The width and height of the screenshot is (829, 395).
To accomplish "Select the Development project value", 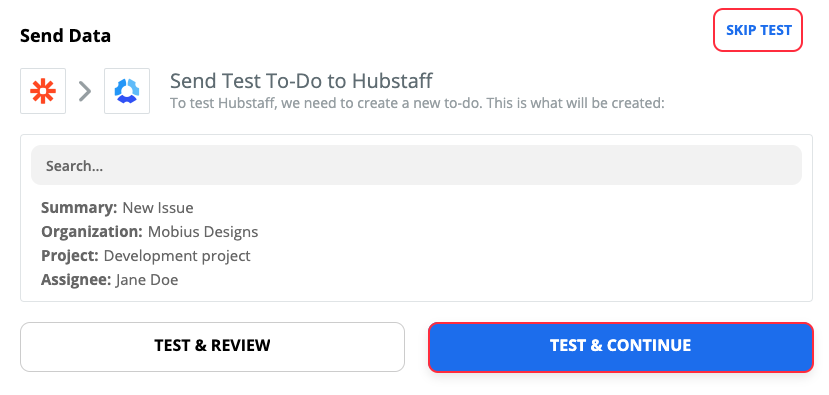I will pyautogui.click(x=177, y=256).
